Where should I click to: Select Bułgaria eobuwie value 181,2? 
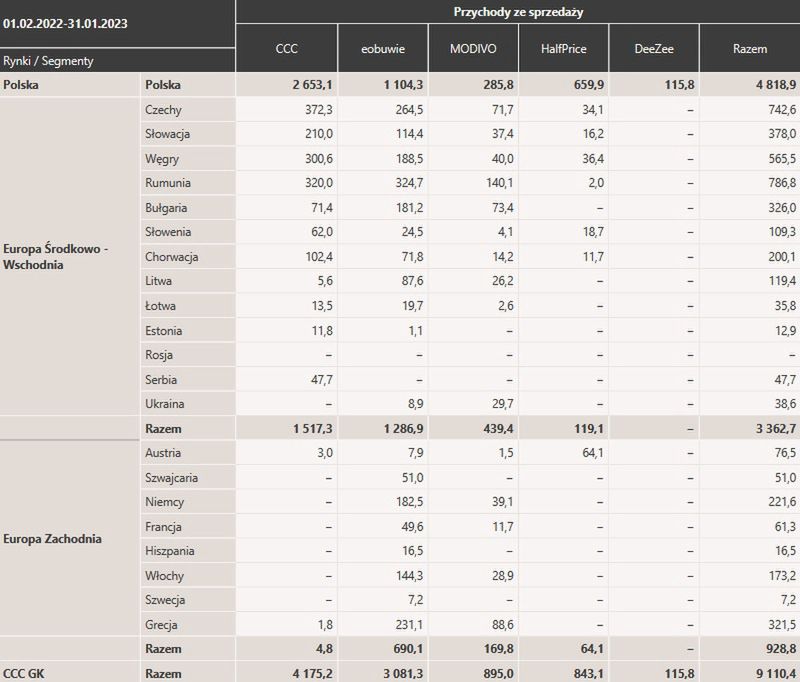click(x=409, y=208)
